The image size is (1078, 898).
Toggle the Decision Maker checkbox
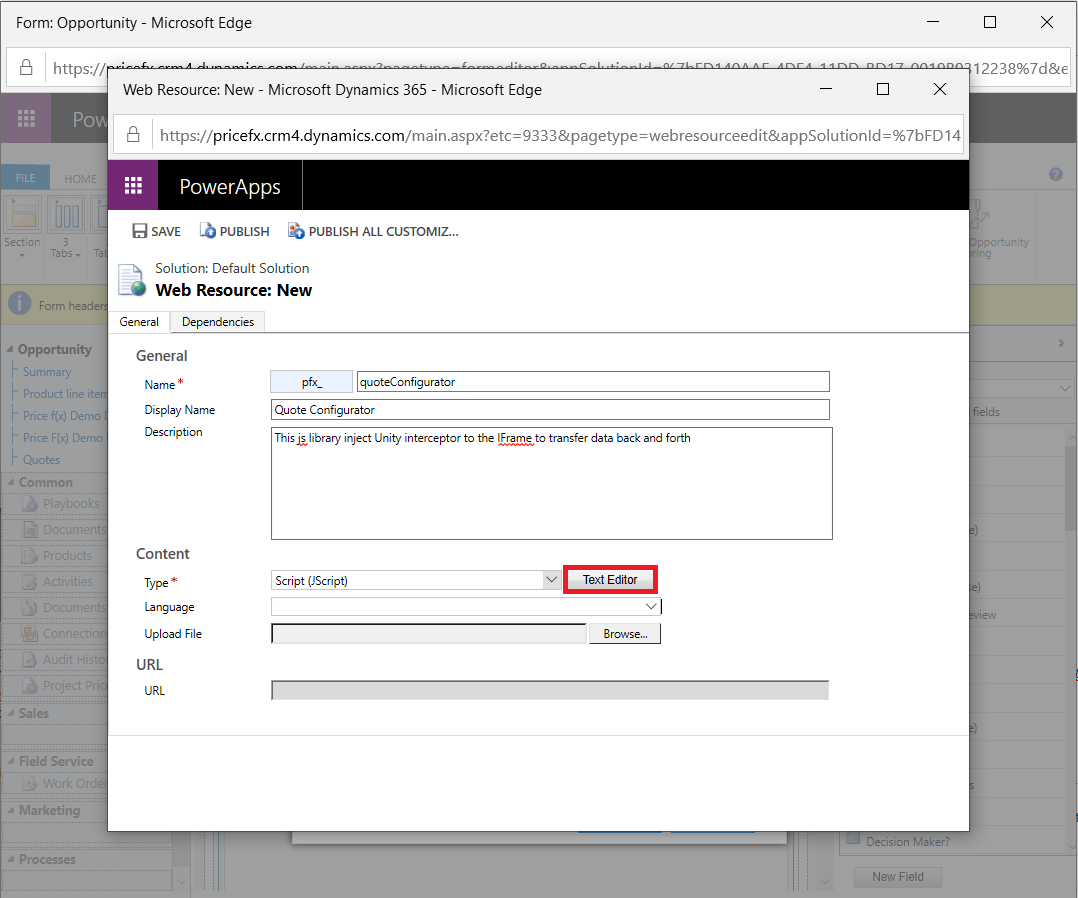[853, 841]
